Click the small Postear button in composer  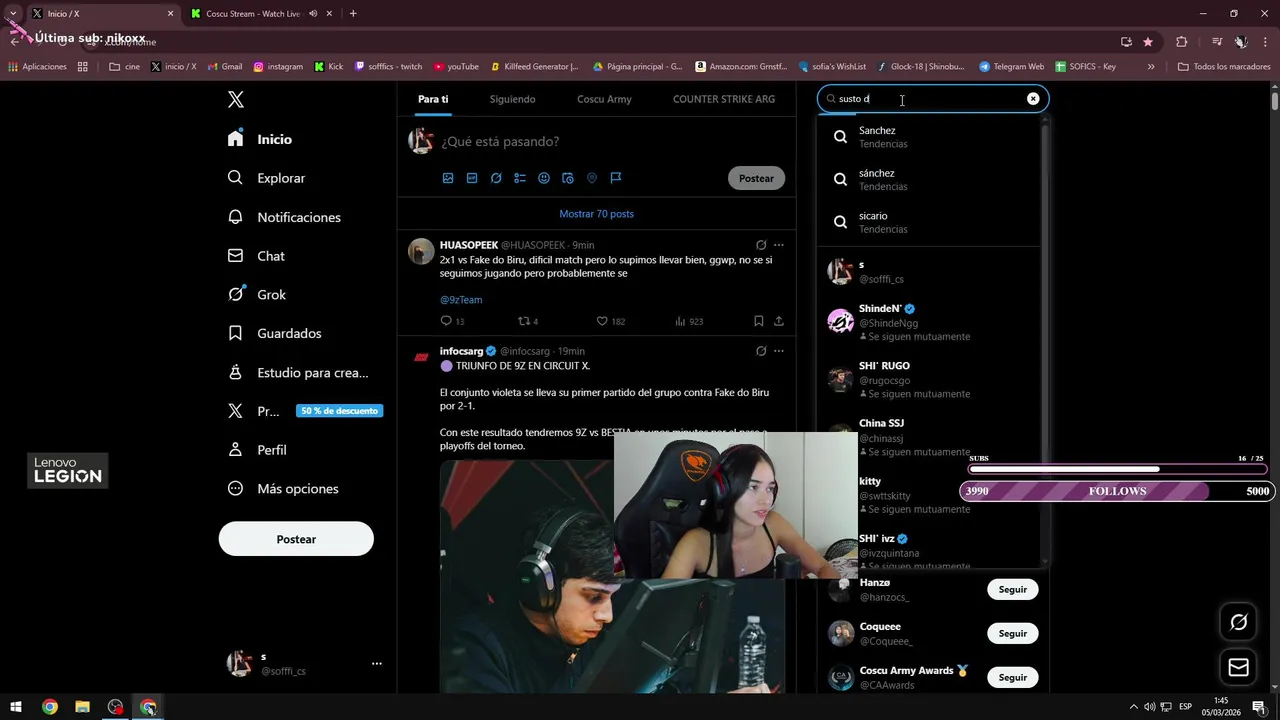[756, 178]
